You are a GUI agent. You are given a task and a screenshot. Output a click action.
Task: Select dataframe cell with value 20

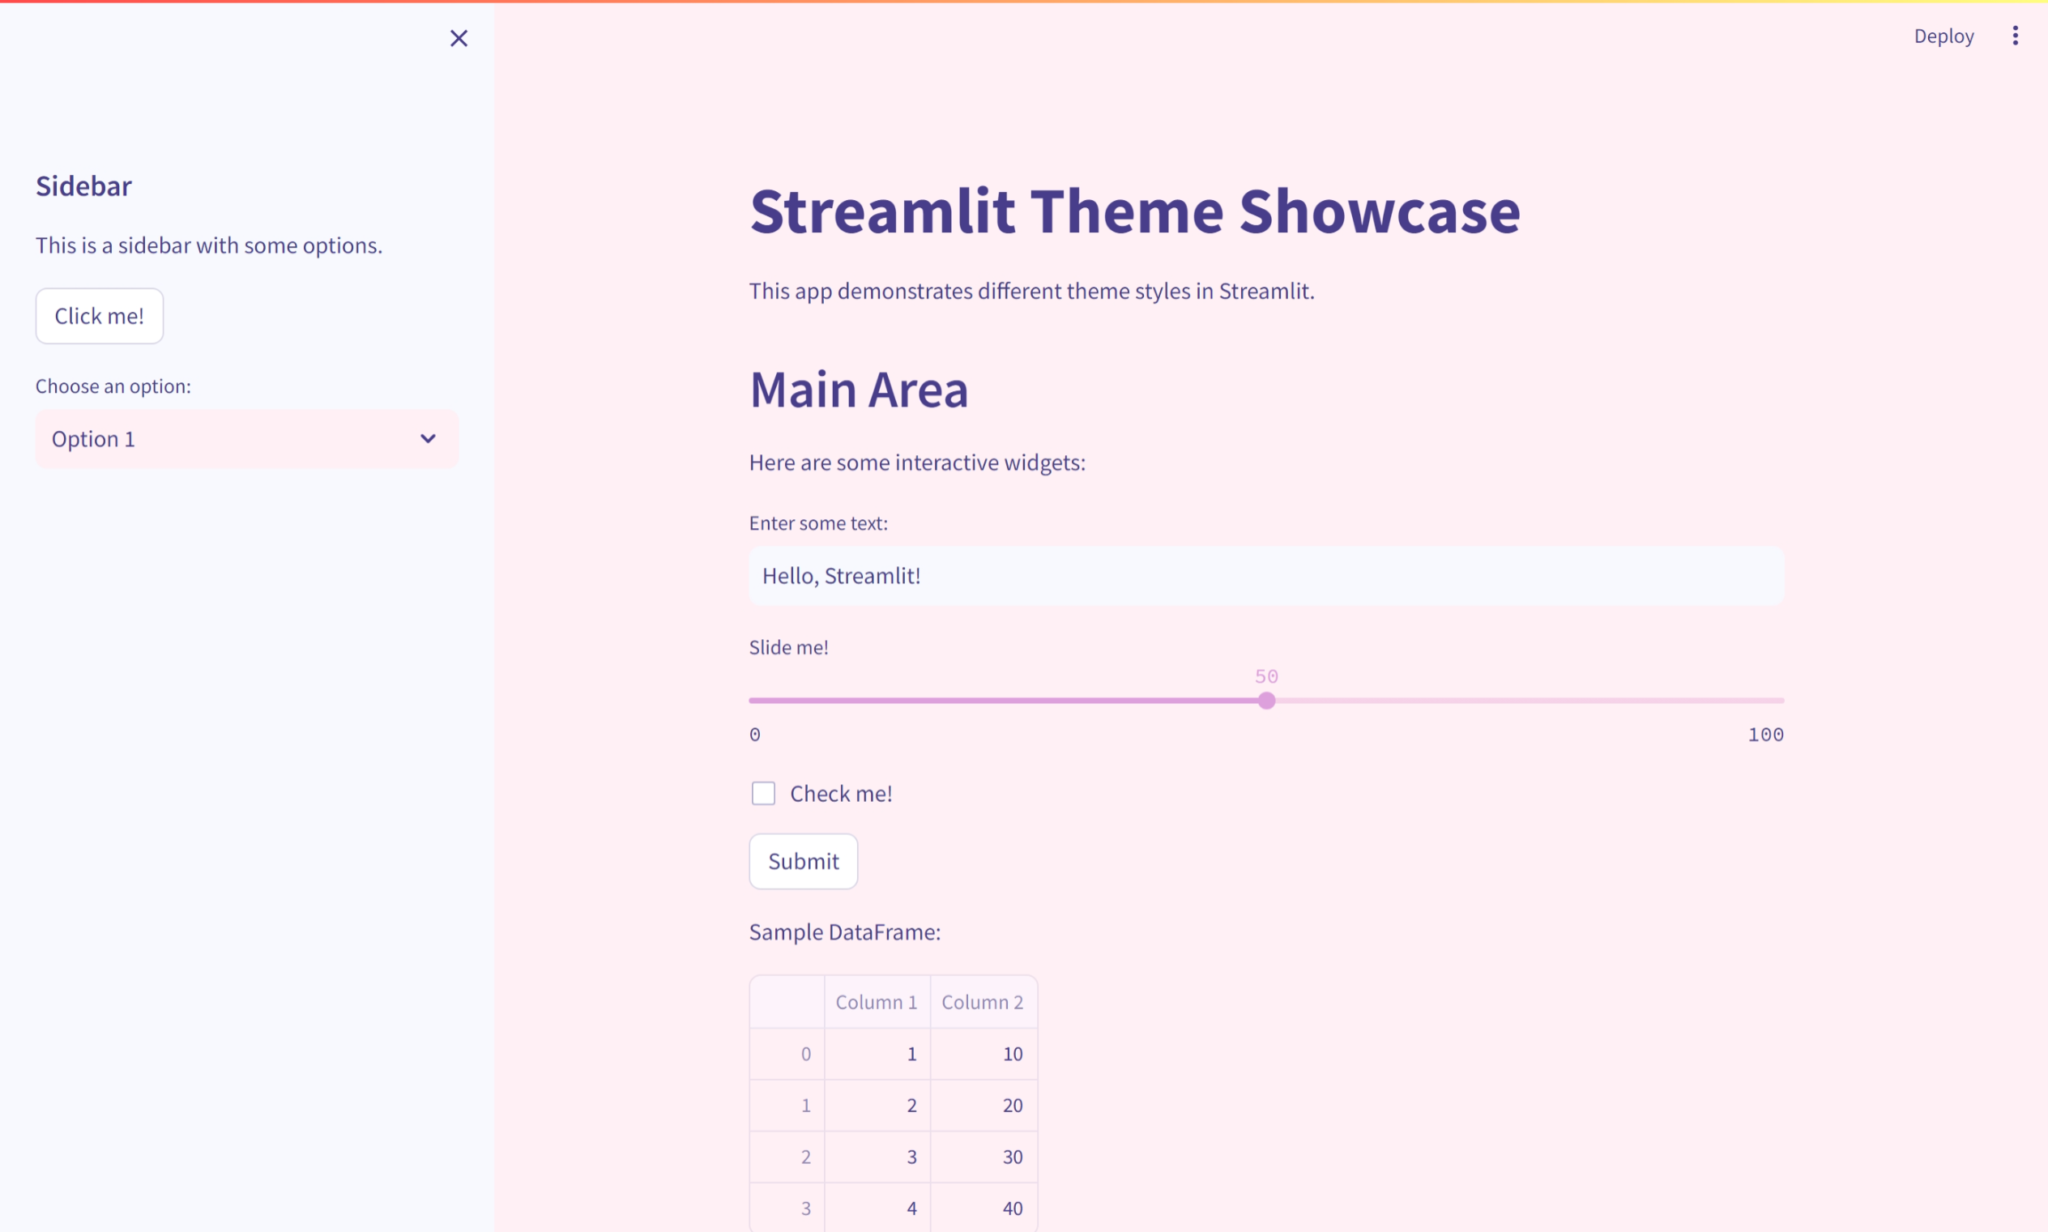[x=984, y=1106]
